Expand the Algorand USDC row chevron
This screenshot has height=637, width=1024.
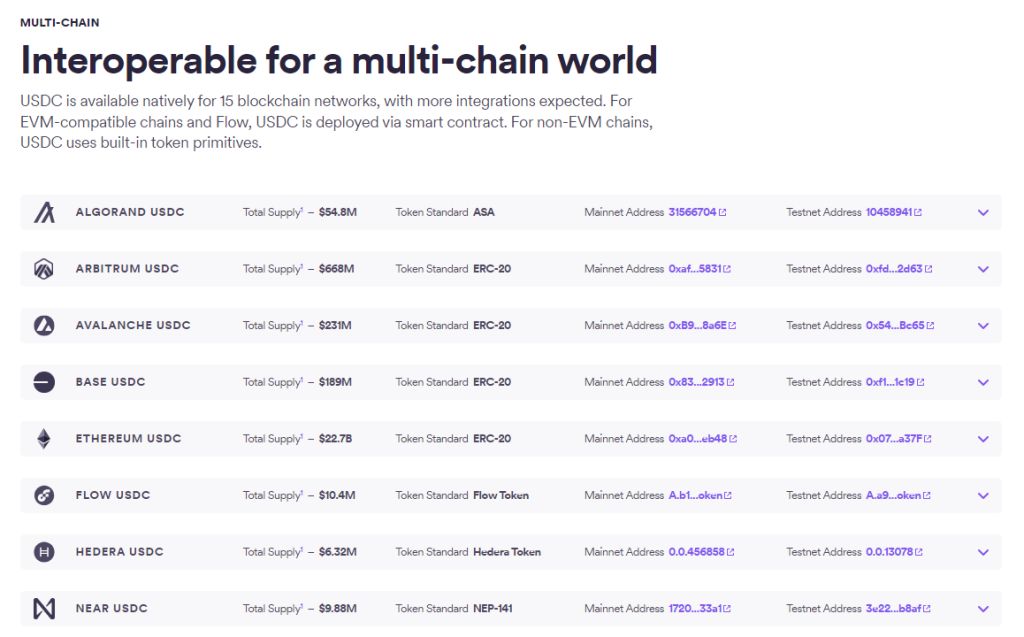click(983, 212)
